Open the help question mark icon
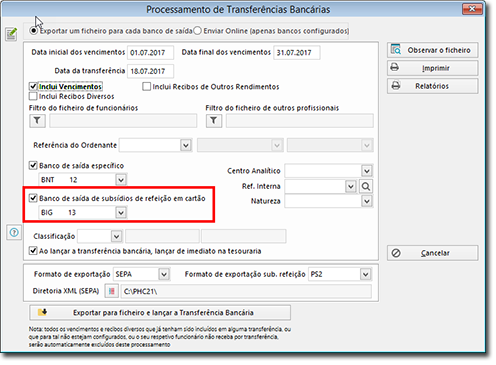The image size is (496, 365). (14, 232)
